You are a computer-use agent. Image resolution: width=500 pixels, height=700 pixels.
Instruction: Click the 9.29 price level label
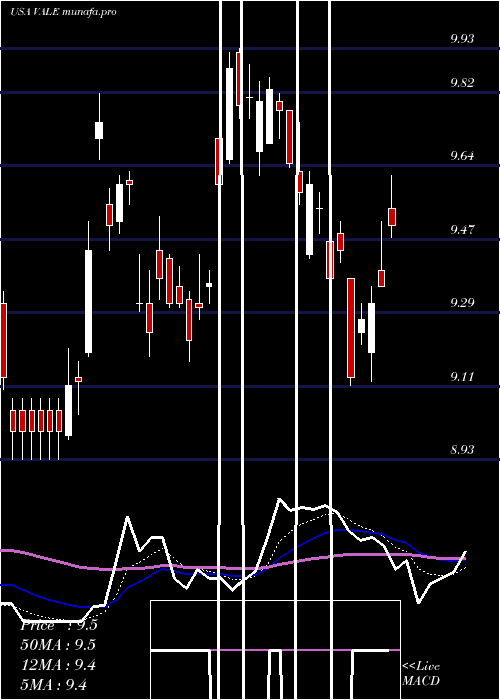point(462,303)
